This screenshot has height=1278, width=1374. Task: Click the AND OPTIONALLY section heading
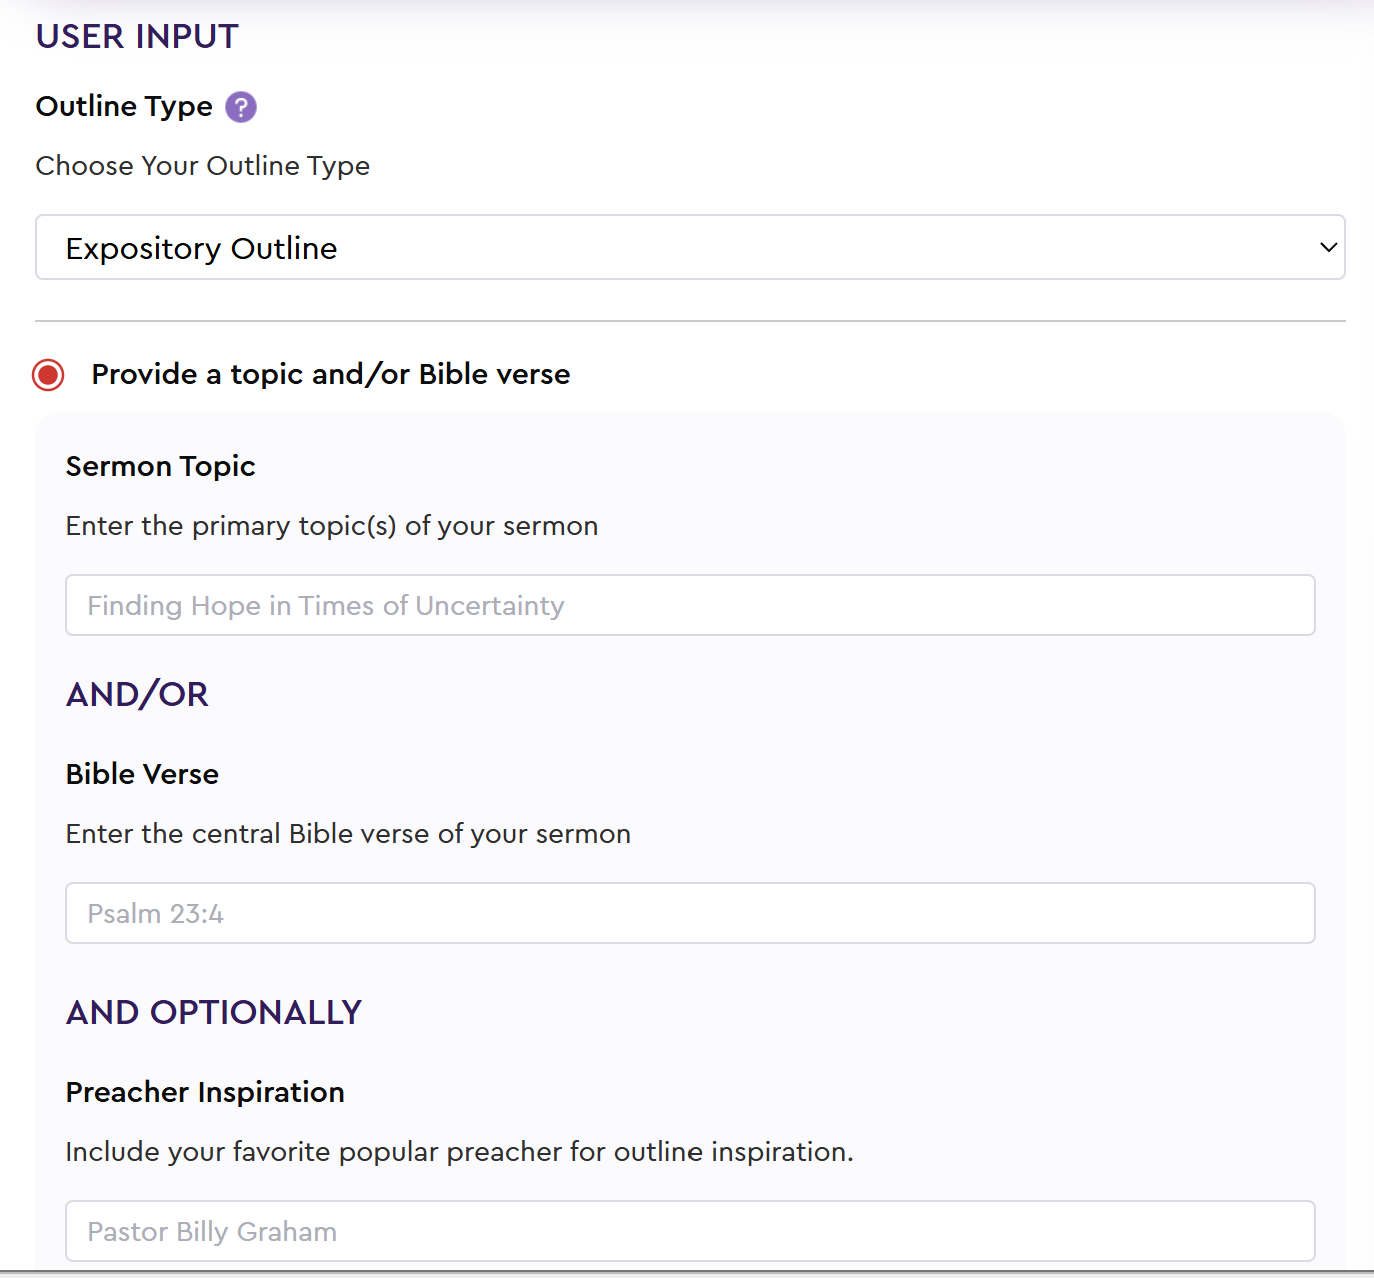(213, 1012)
